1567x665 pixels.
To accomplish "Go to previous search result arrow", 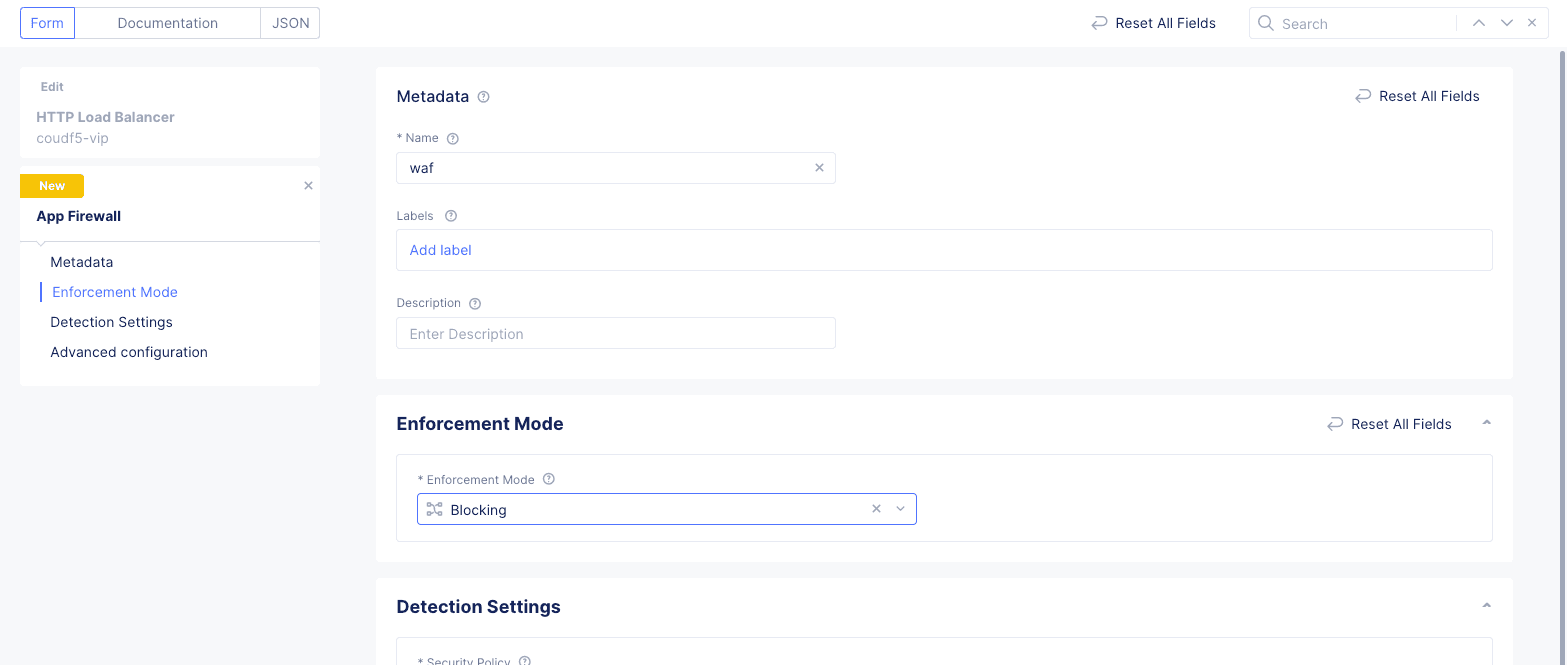I will coord(1478,23).
